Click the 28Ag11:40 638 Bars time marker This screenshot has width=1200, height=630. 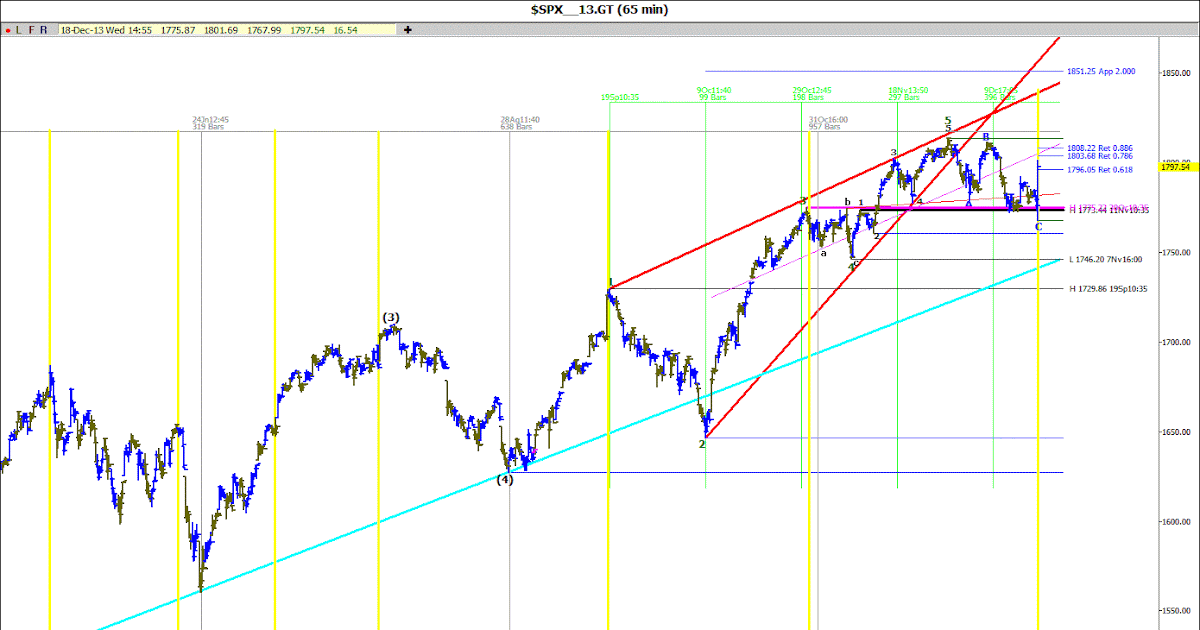pos(520,123)
